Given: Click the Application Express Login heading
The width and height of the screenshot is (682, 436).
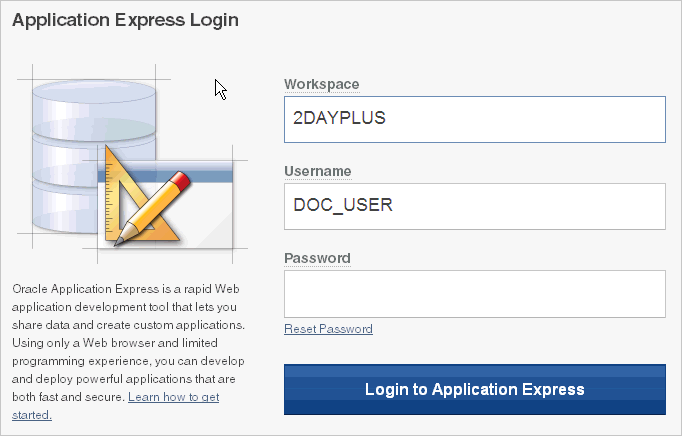Looking at the screenshot, I should [125, 20].
